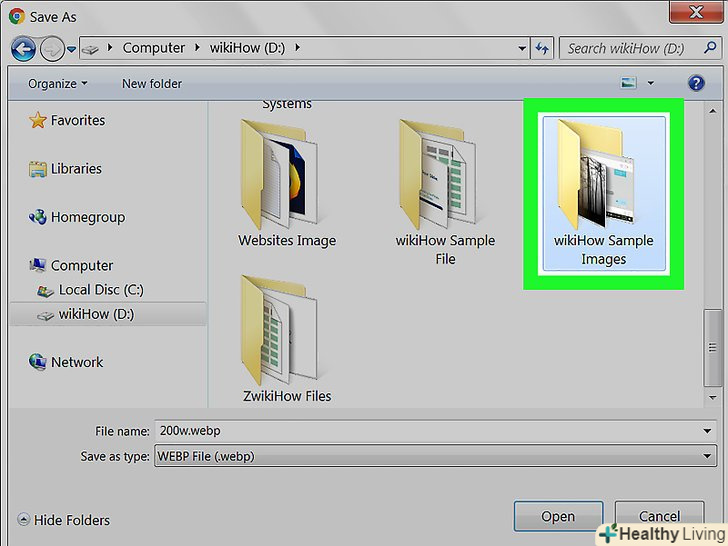728x546 pixels.
Task: Click the Change your view icon
Action: tap(629, 83)
